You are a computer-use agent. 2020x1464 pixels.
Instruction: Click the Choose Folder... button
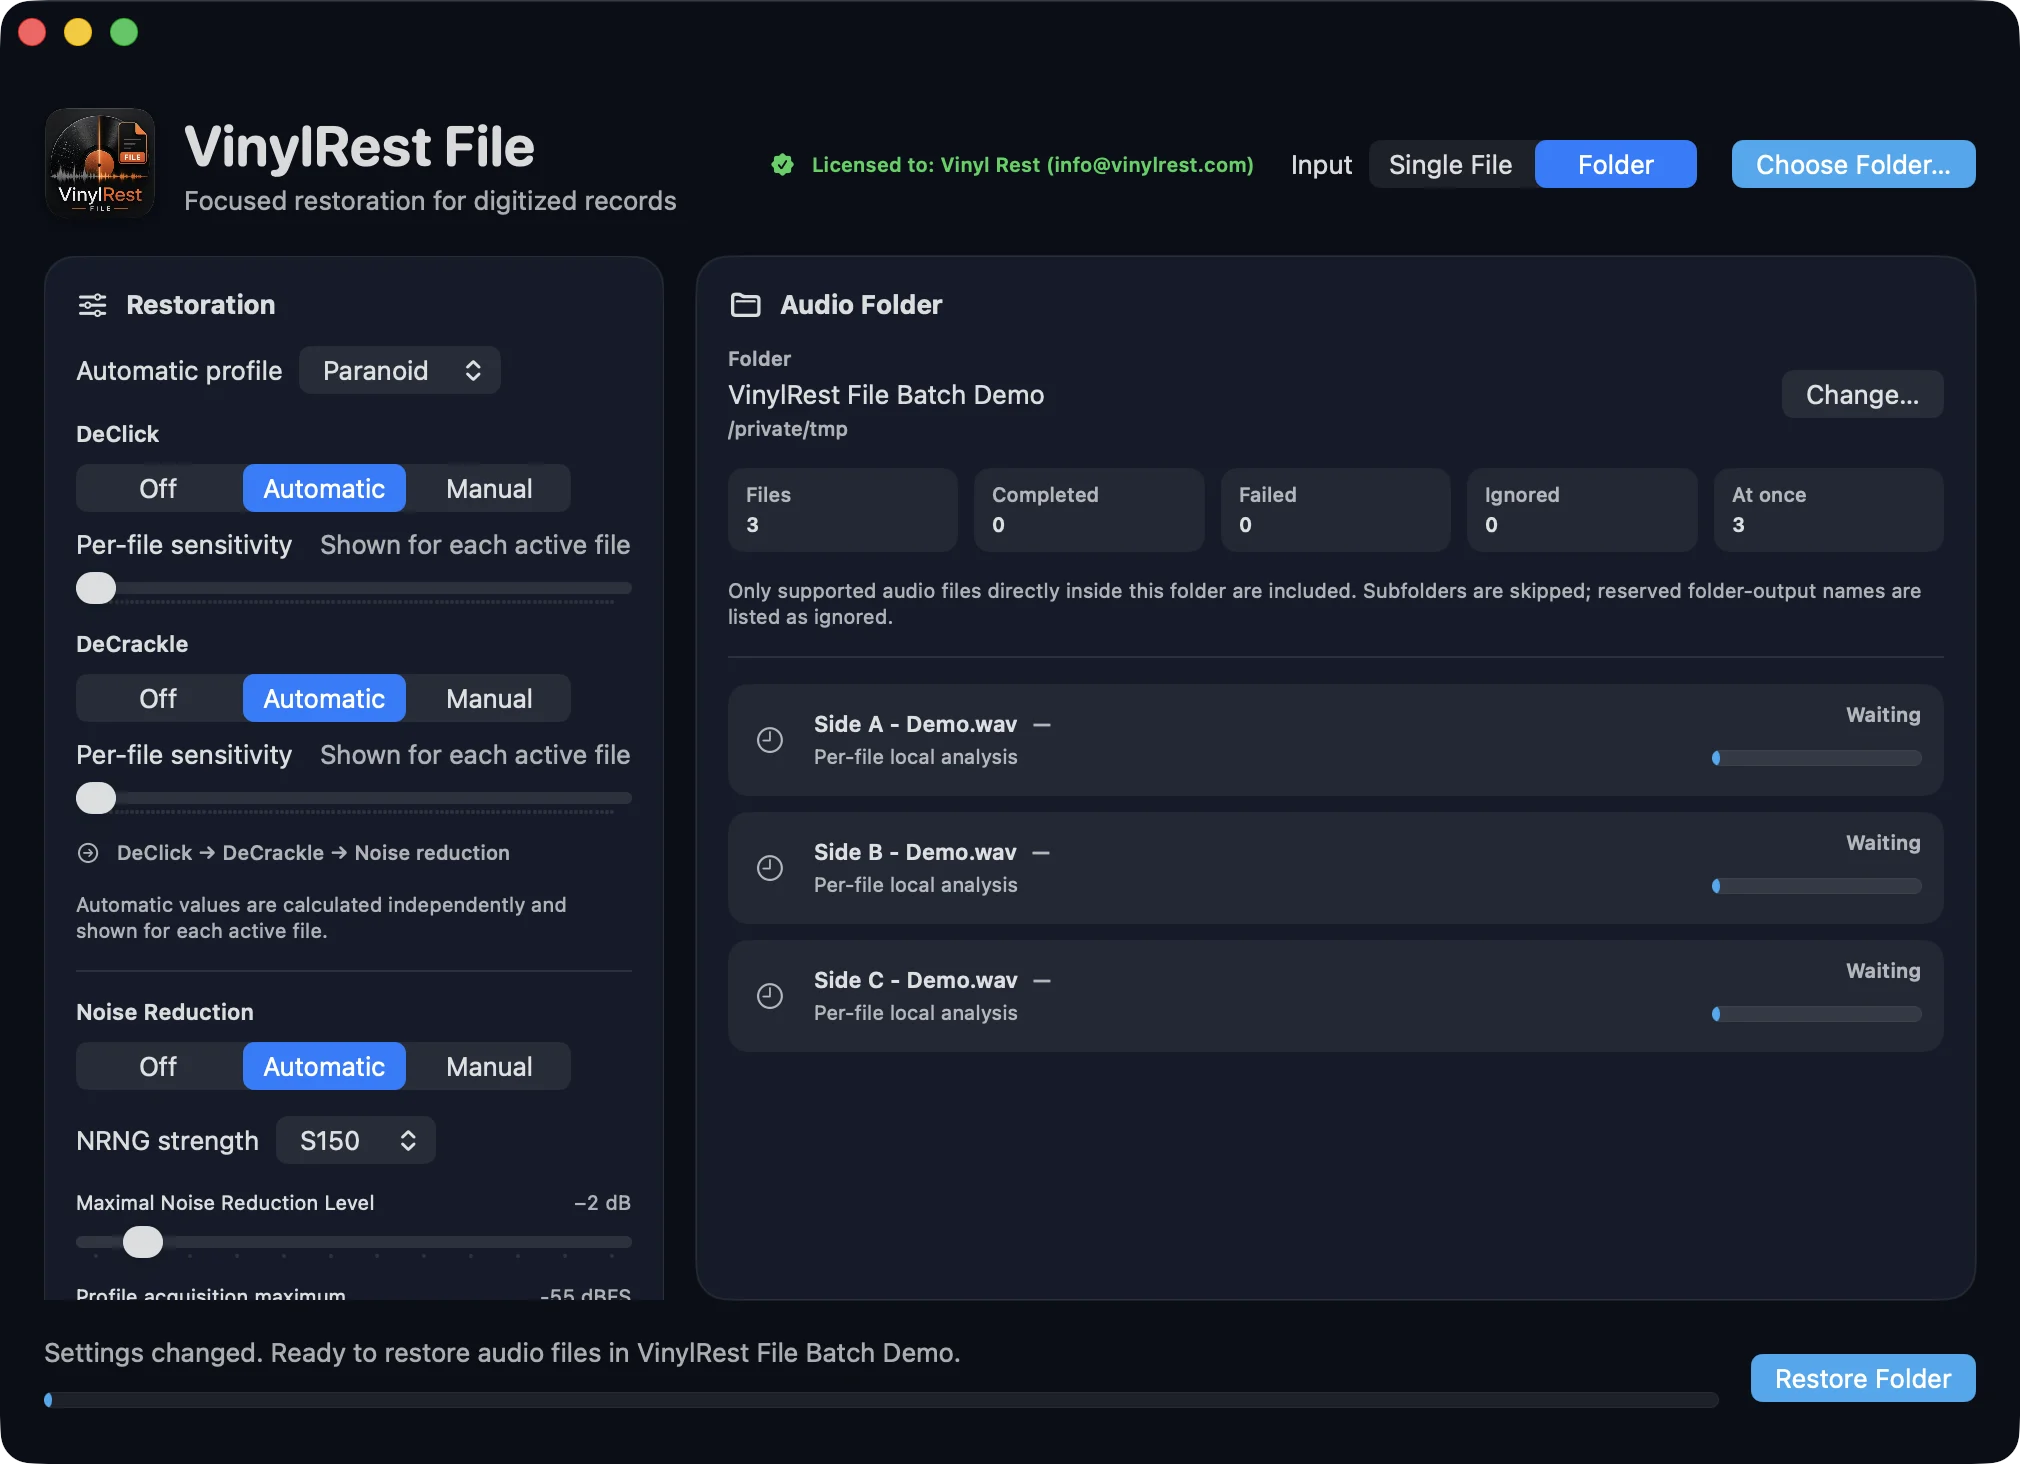1853,164
